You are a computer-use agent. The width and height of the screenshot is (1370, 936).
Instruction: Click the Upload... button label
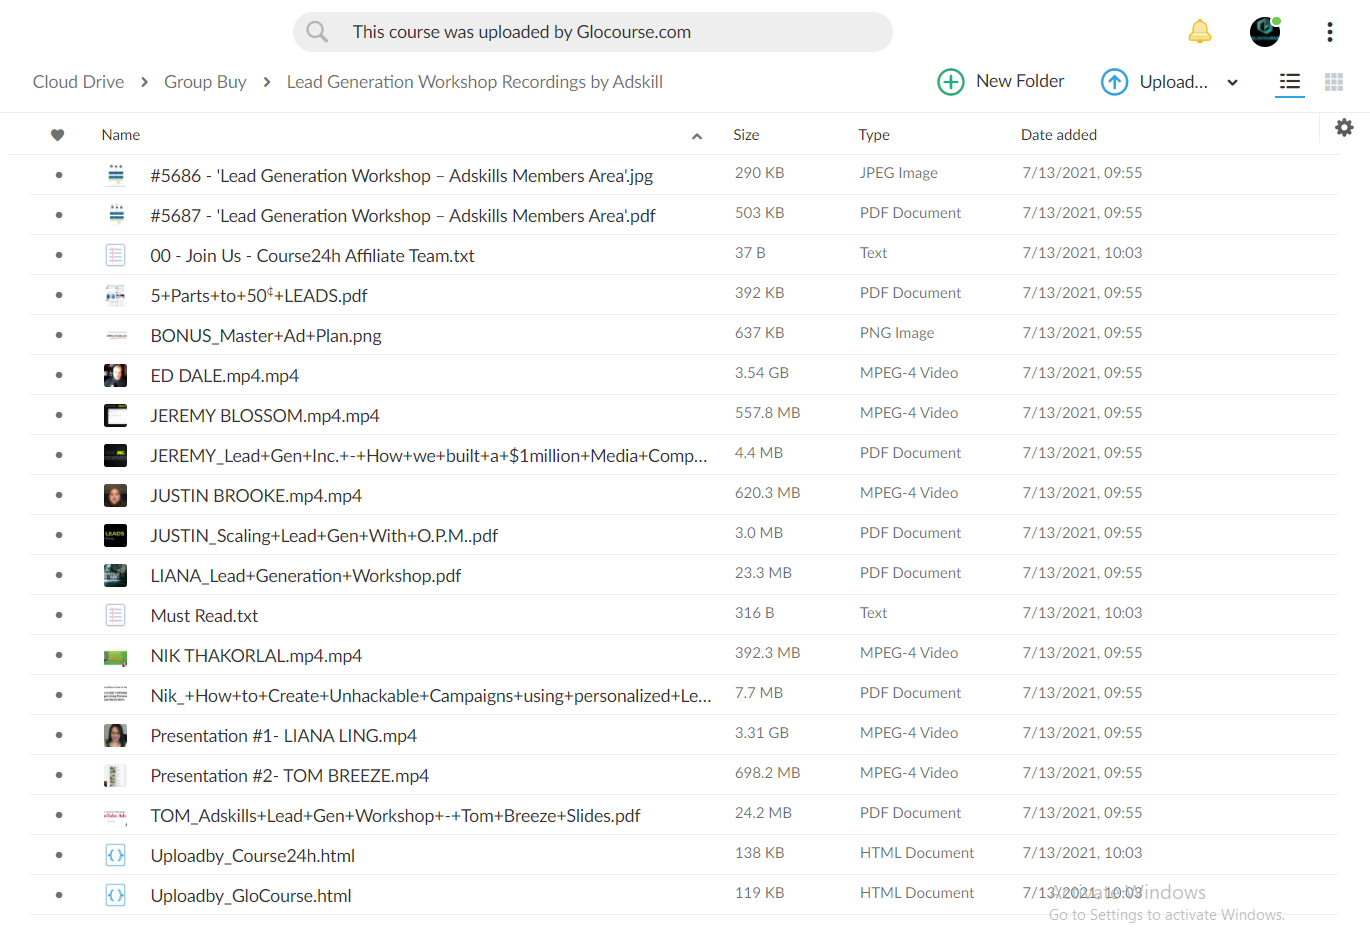1174,82
